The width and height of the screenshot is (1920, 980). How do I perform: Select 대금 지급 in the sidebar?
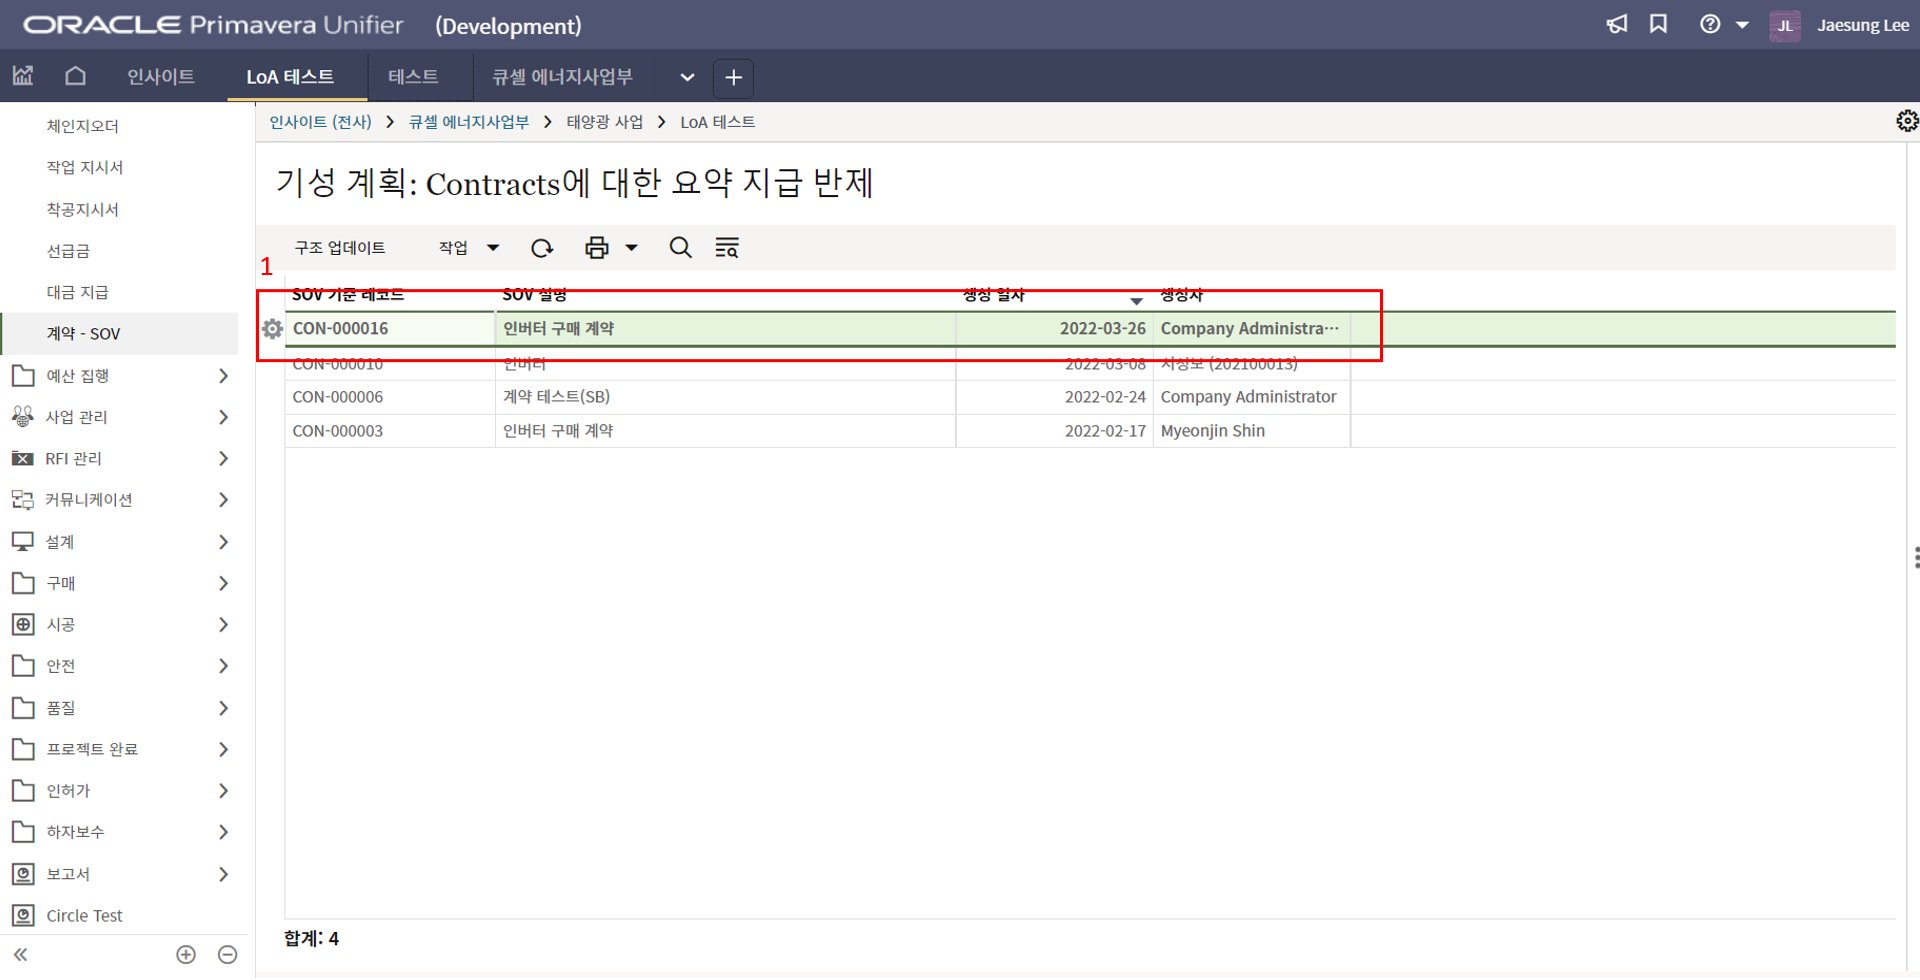tap(78, 292)
